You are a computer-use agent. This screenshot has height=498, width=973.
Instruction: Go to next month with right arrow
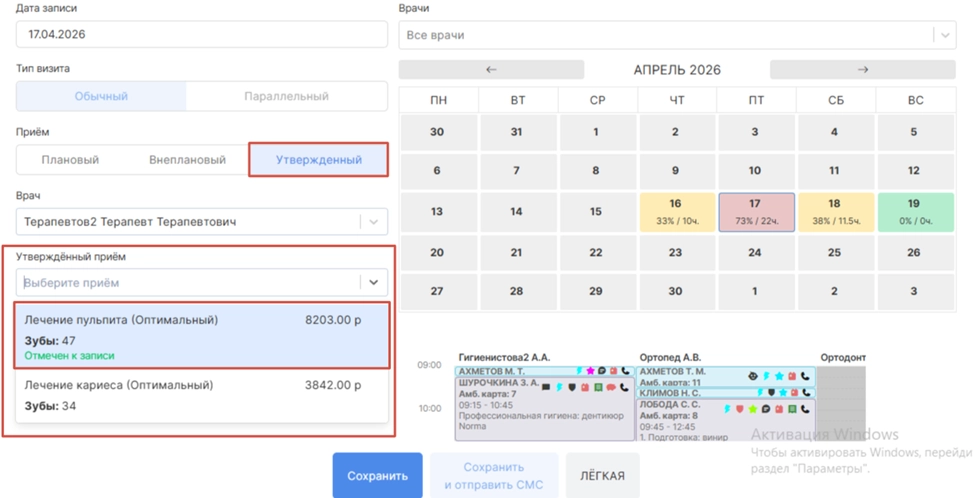tap(862, 70)
